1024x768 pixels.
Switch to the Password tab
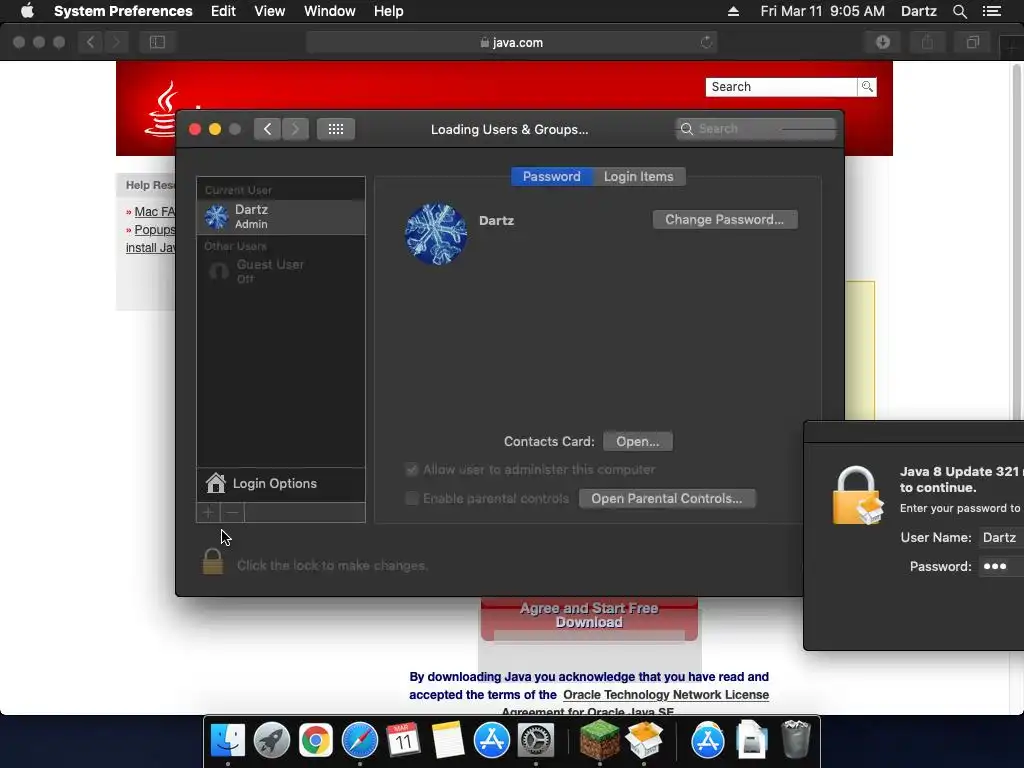pyautogui.click(x=552, y=177)
